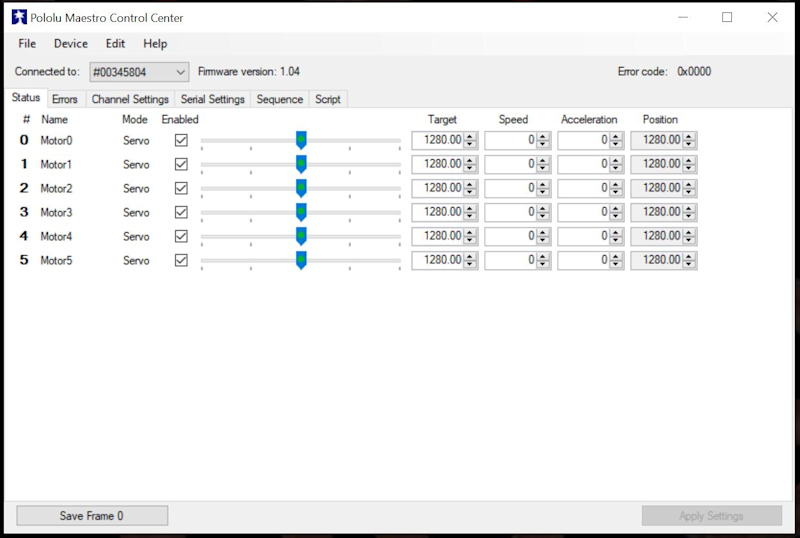
Task: Open the Script tab
Action: [x=328, y=100]
